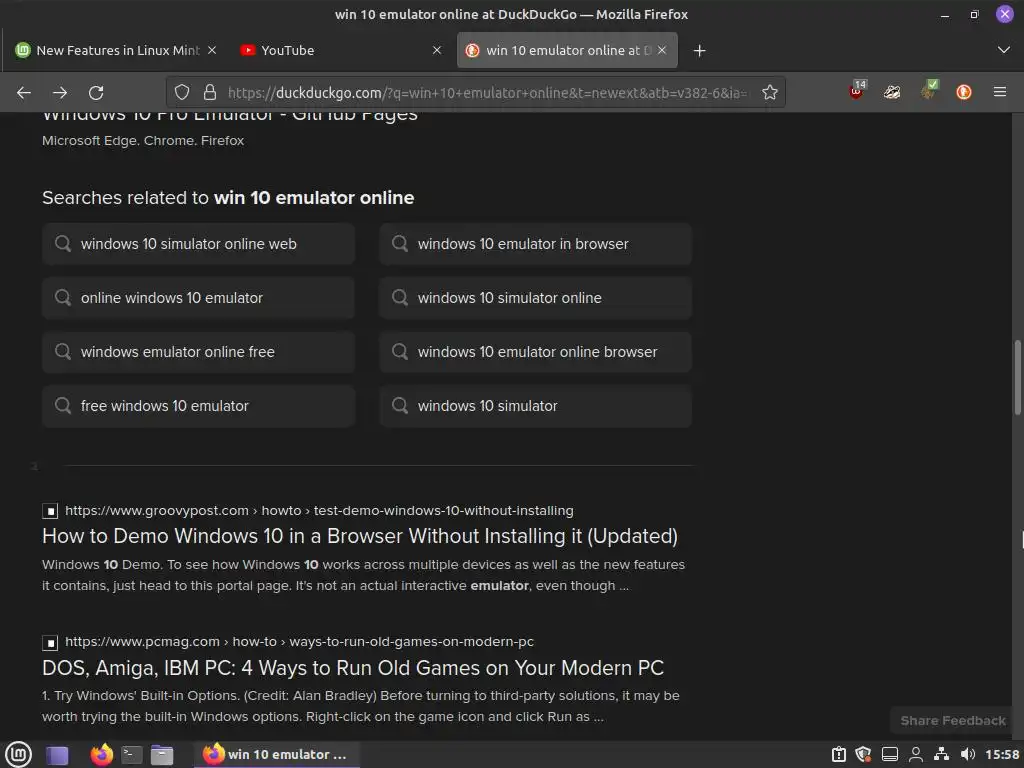Open update manager shield tray icon
1024x768 pixels.
[863, 754]
